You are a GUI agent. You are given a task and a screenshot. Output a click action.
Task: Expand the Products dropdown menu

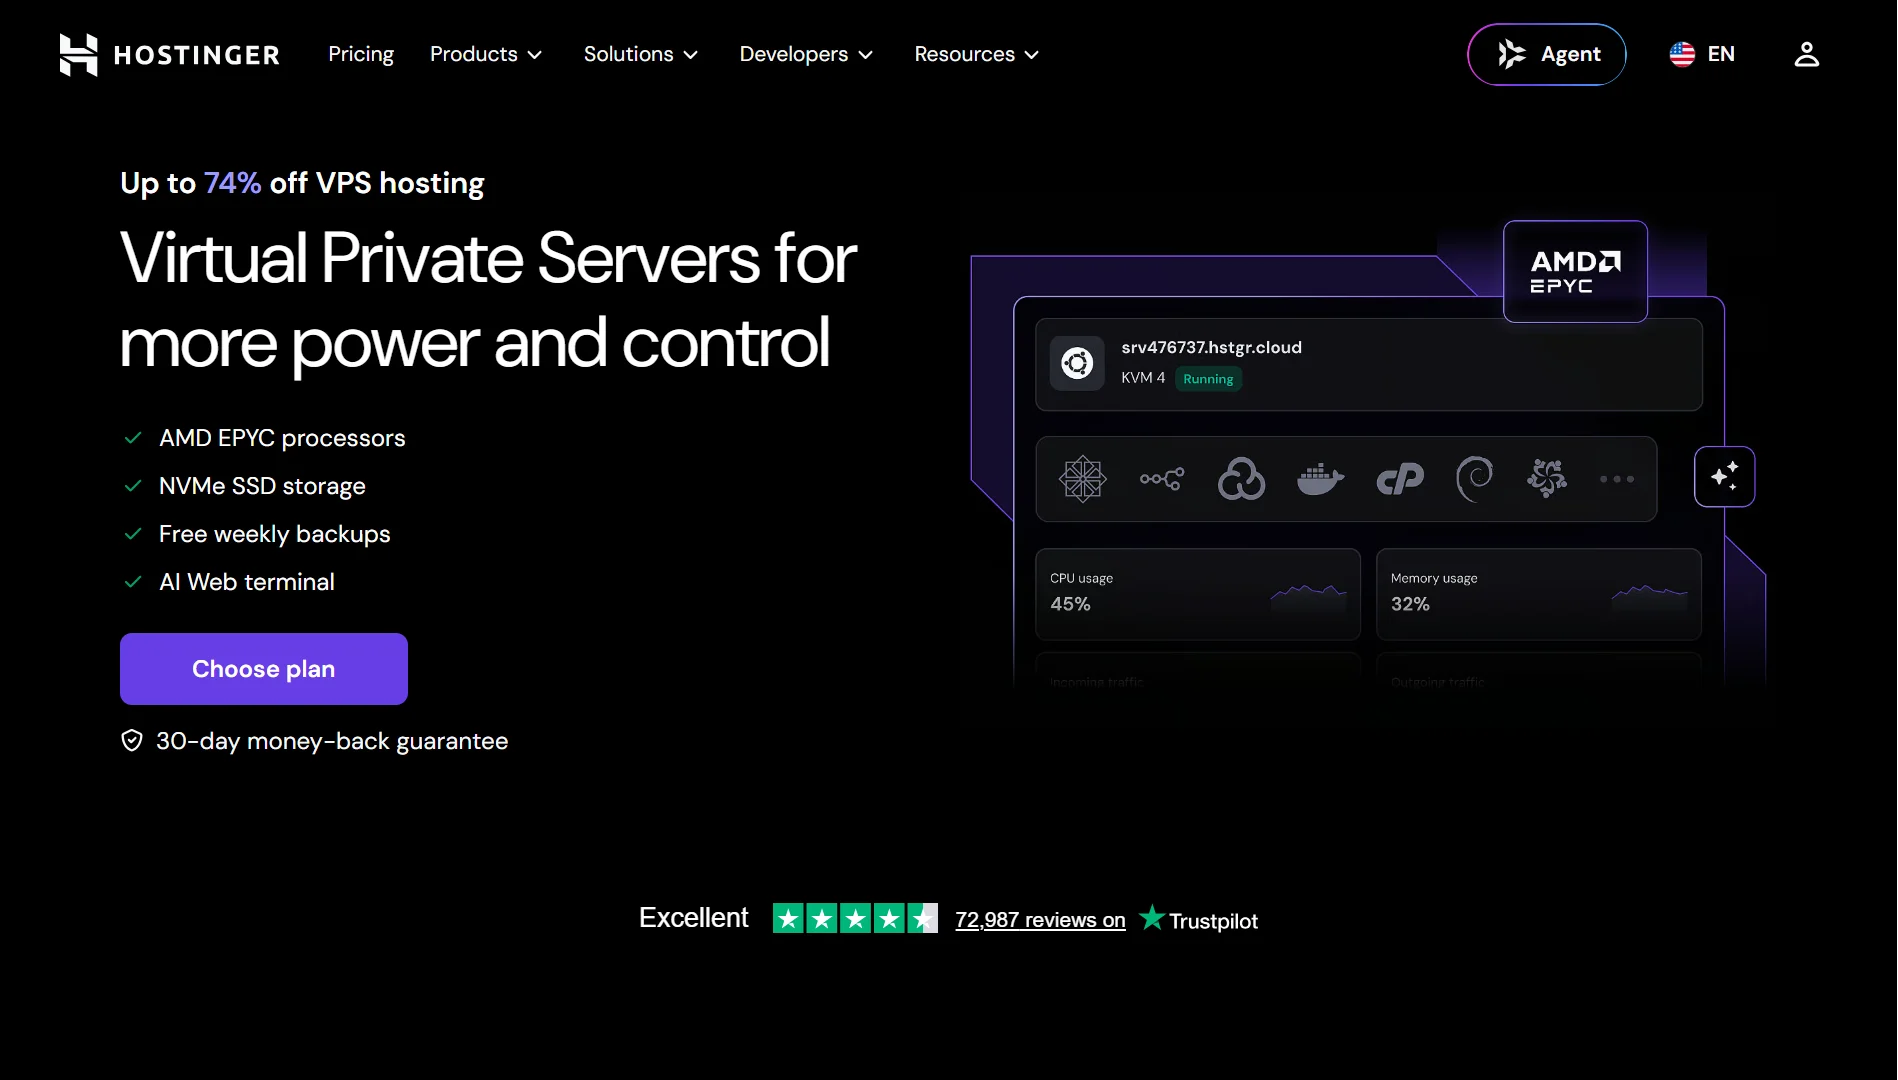pos(486,54)
